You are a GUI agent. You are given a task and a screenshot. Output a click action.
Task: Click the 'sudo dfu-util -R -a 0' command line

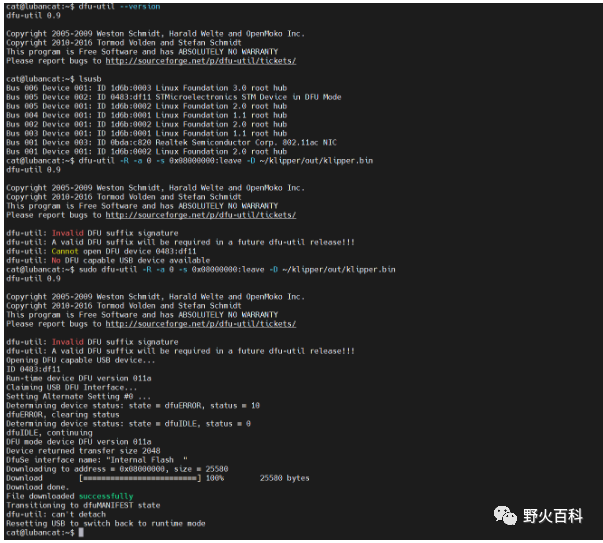tap(201, 270)
